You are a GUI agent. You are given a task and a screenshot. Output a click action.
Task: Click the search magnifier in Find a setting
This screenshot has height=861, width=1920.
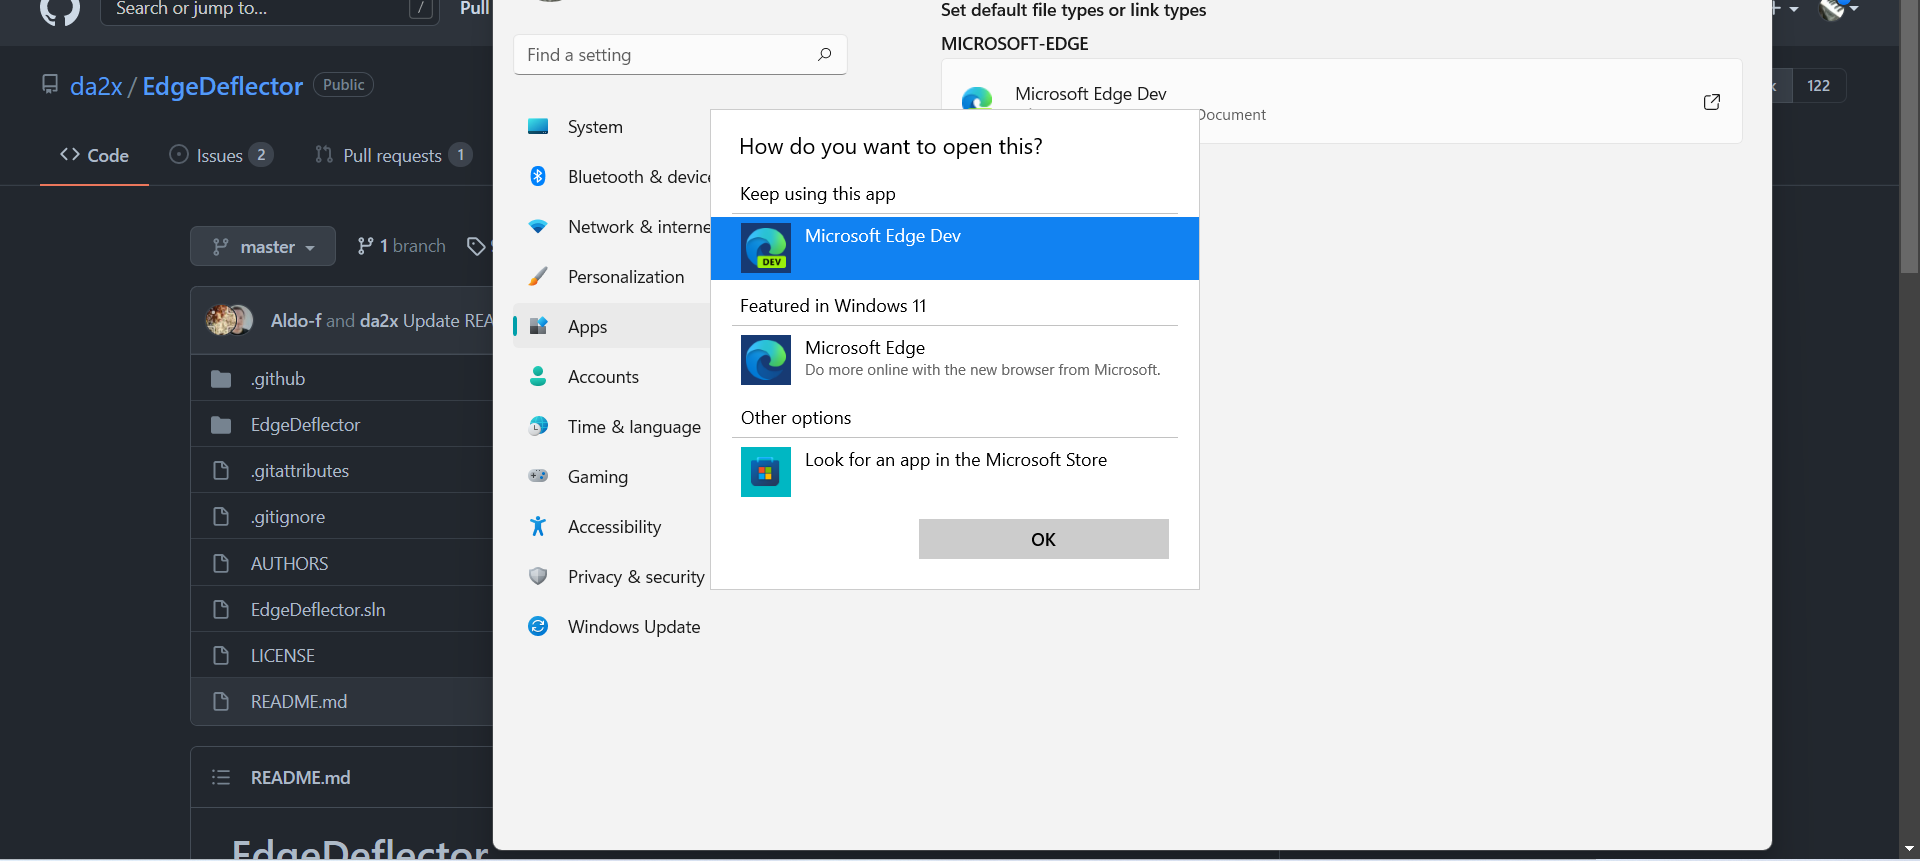click(x=824, y=54)
